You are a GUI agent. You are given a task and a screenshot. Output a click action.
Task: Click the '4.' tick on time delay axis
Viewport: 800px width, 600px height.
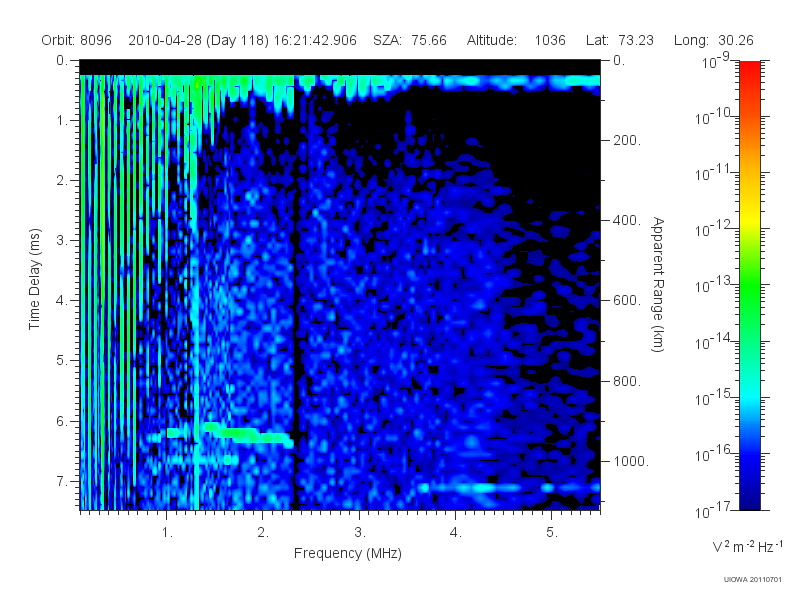click(x=61, y=301)
